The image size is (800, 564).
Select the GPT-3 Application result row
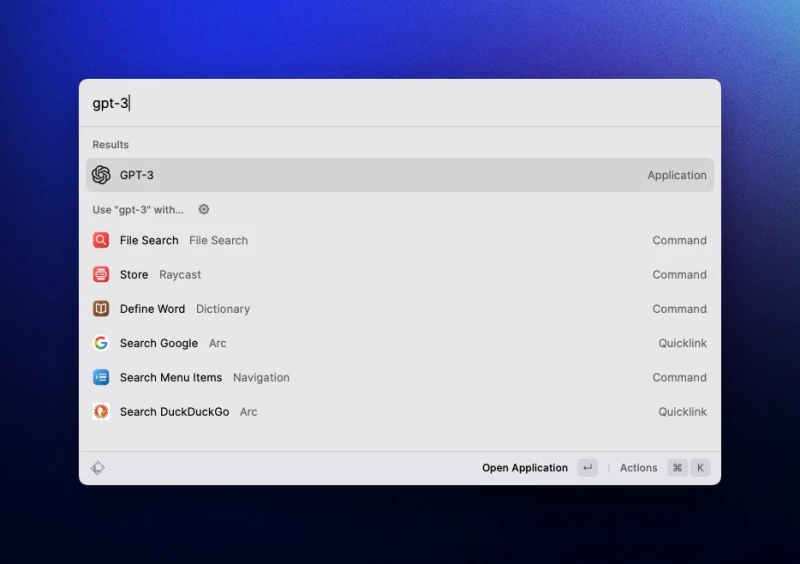coord(400,175)
